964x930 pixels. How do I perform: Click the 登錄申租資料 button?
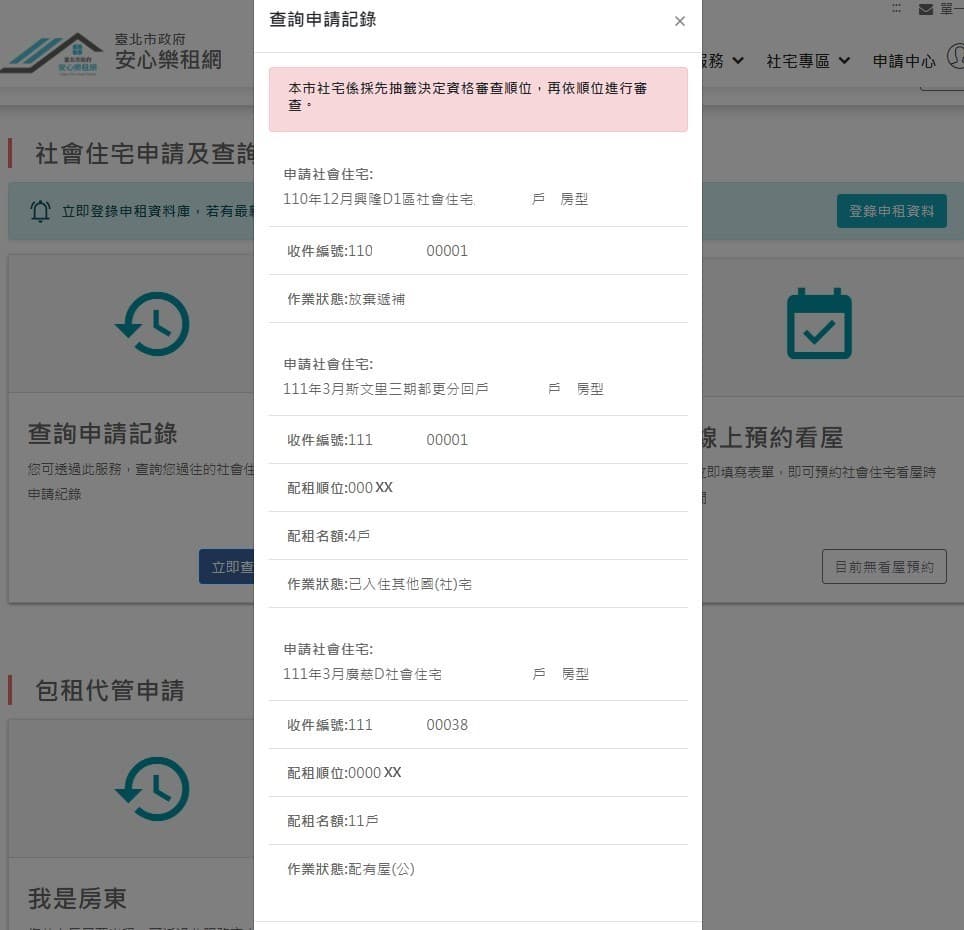pyautogui.click(x=891, y=211)
